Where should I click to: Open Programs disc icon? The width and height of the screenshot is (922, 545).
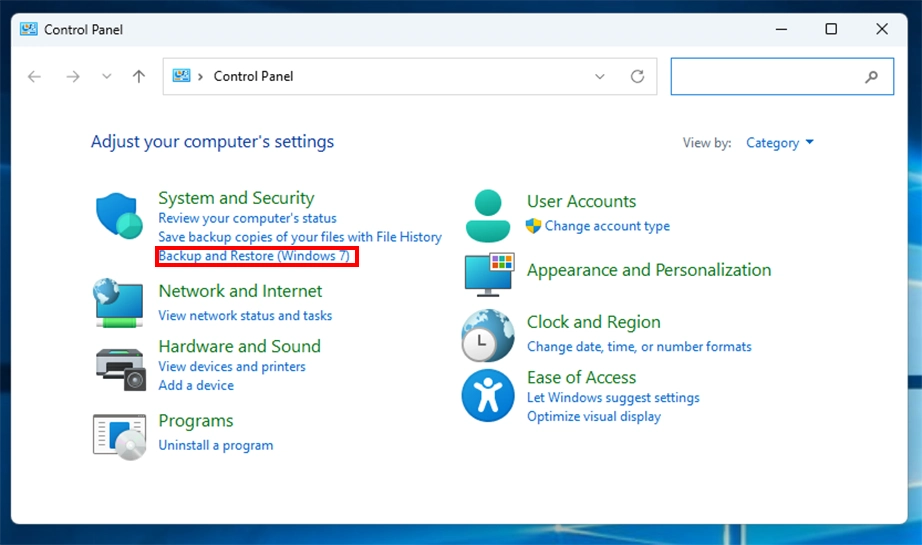click(x=119, y=437)
